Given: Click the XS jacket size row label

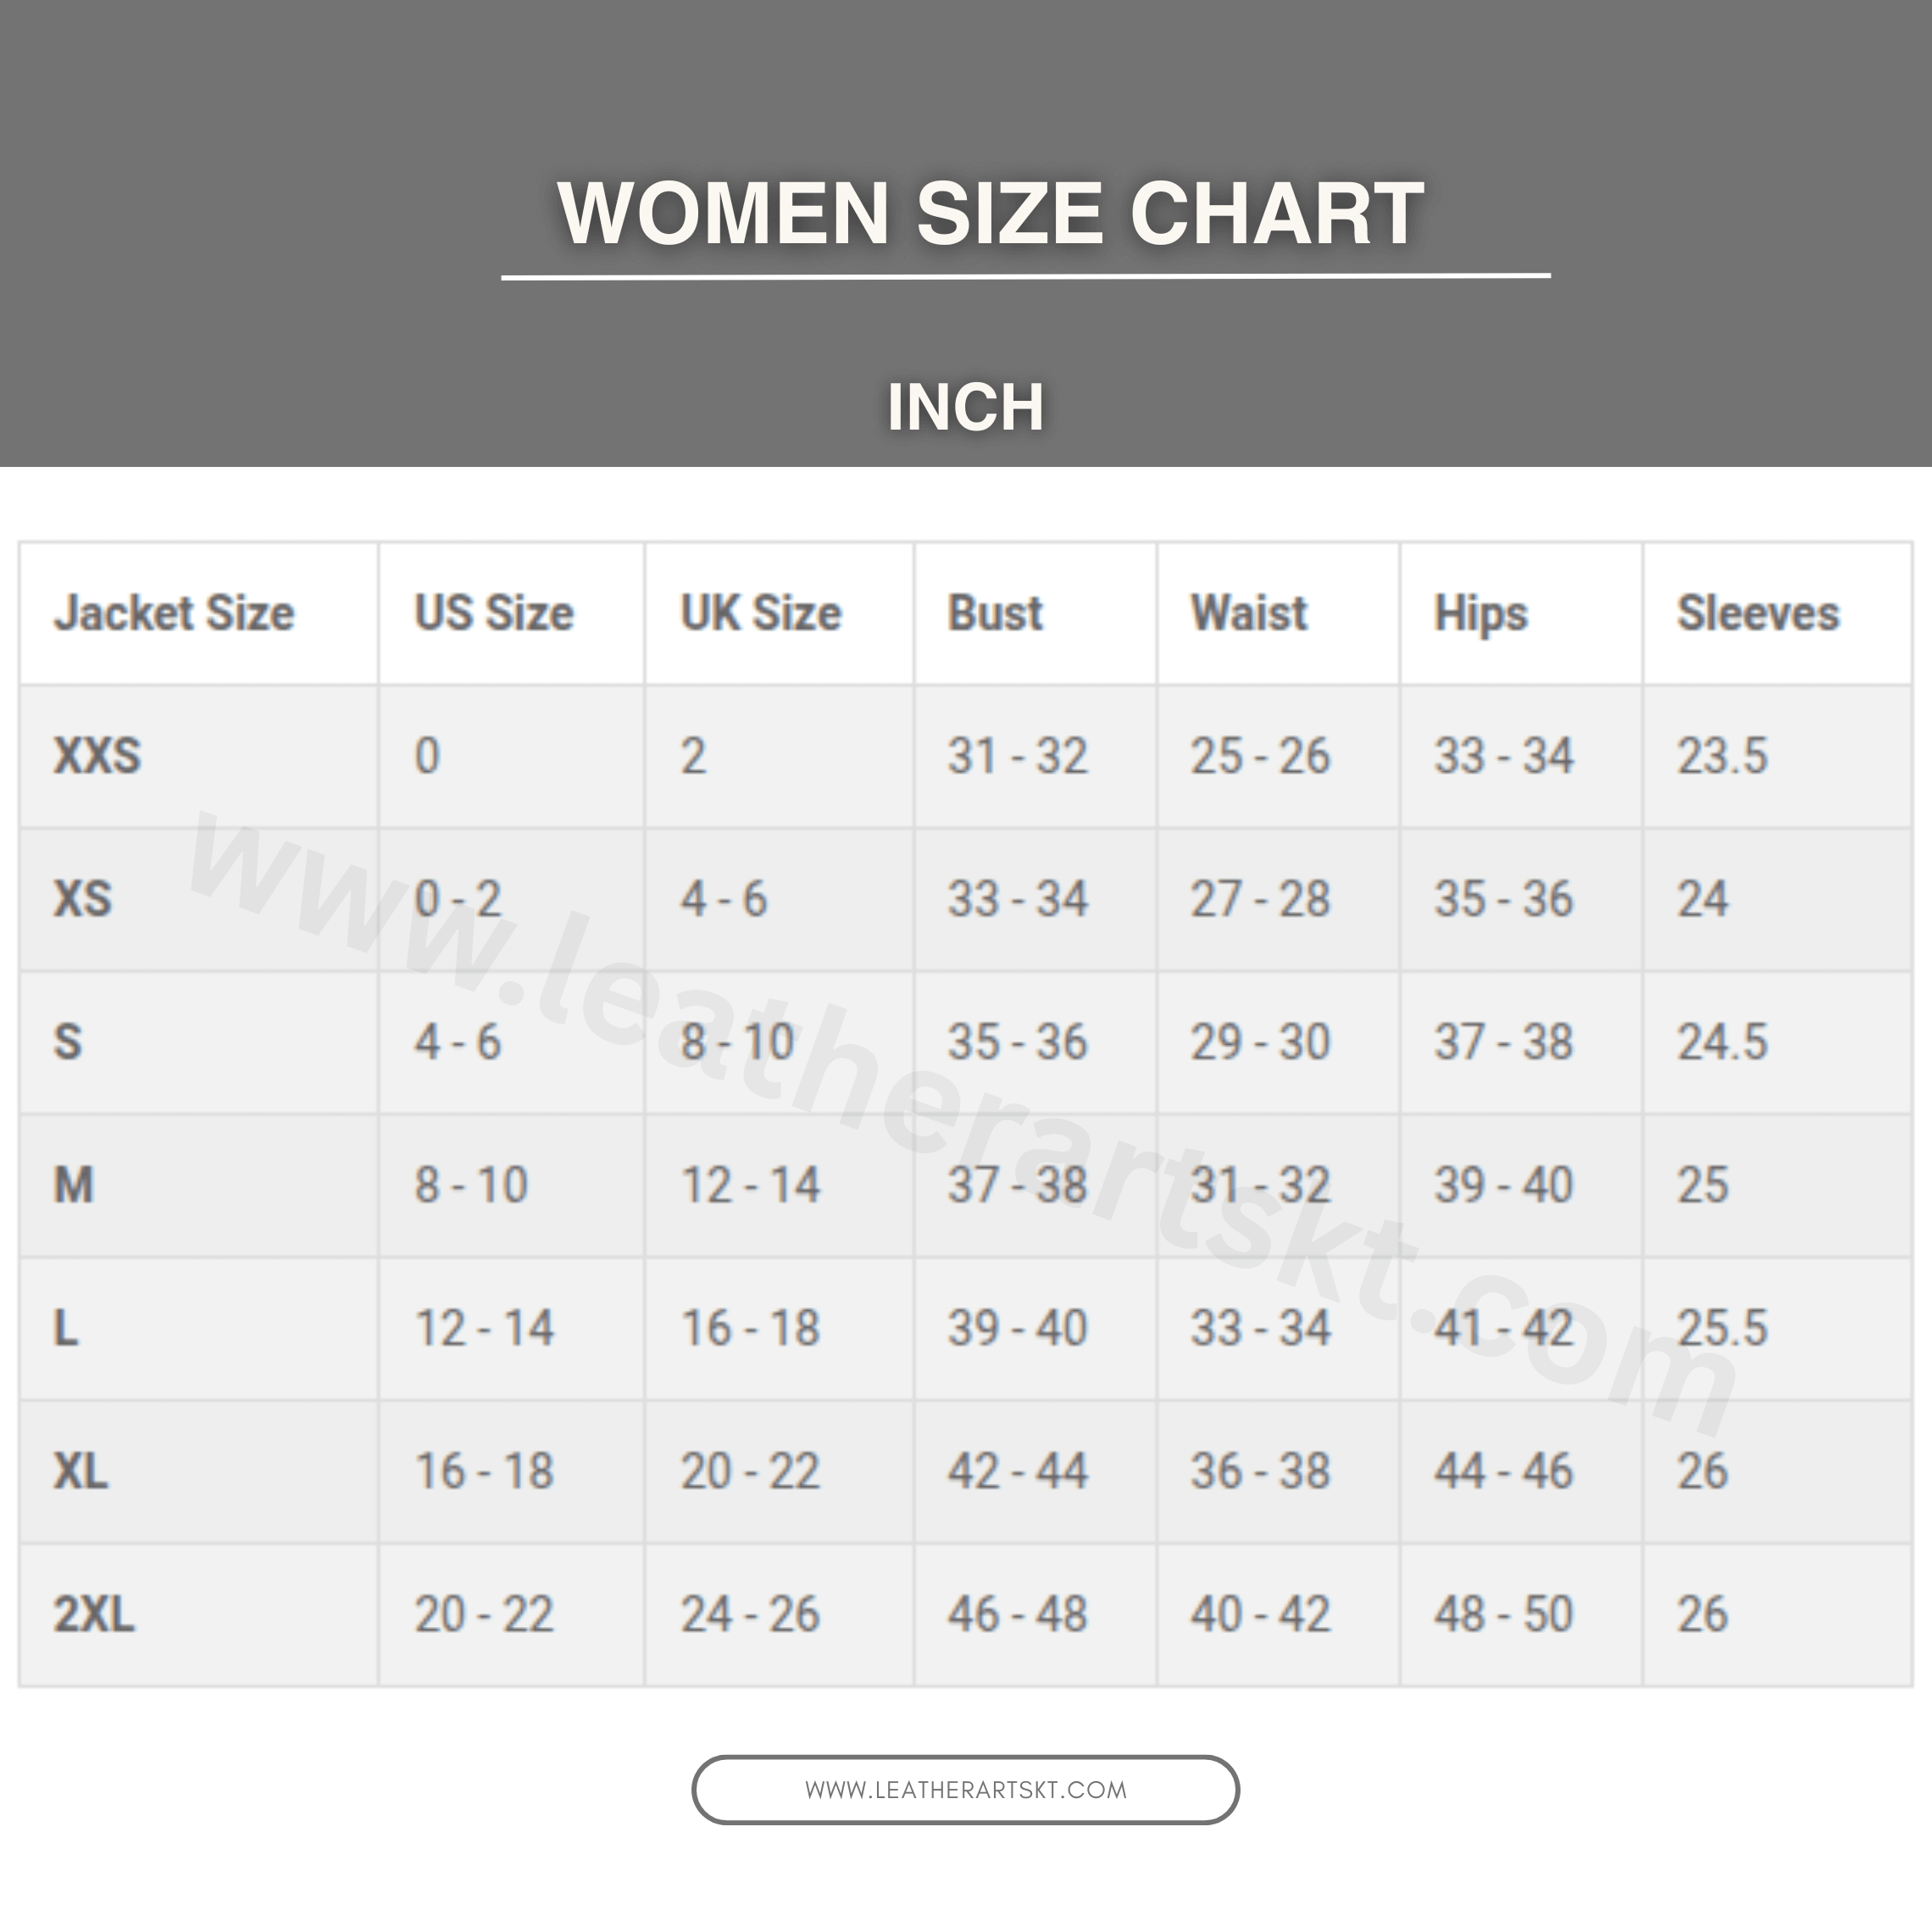Looking at the screenshot, I should [x=82, y=899].
